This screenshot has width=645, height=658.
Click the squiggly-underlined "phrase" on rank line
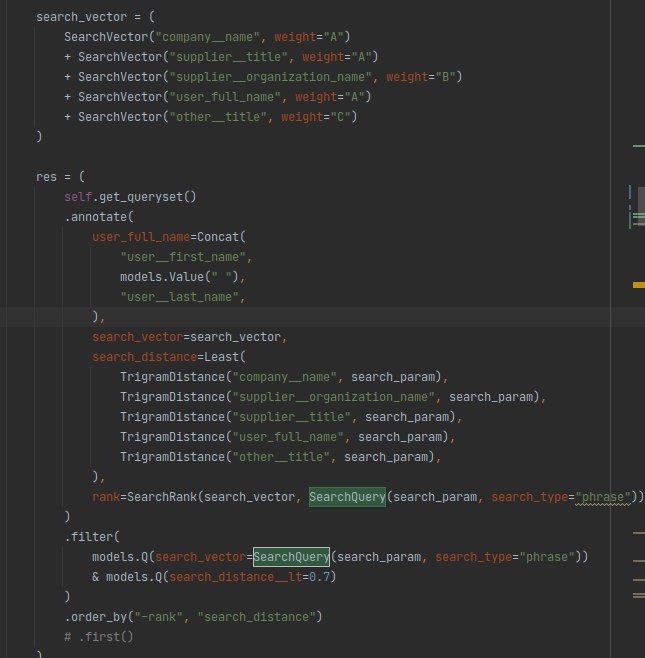click(x=603, y=497)
